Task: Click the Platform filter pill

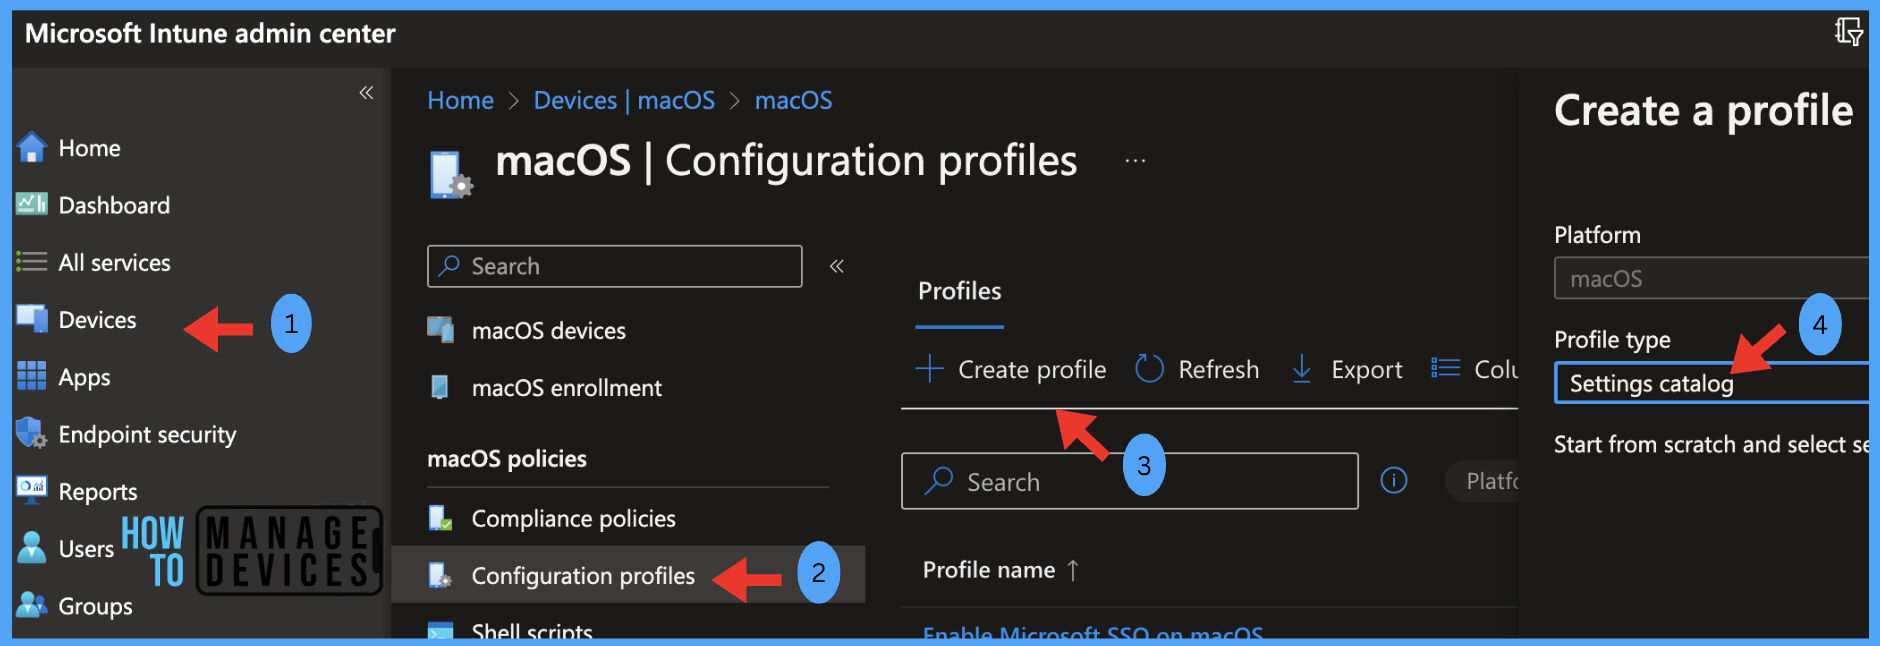Action: [1482, 481]
